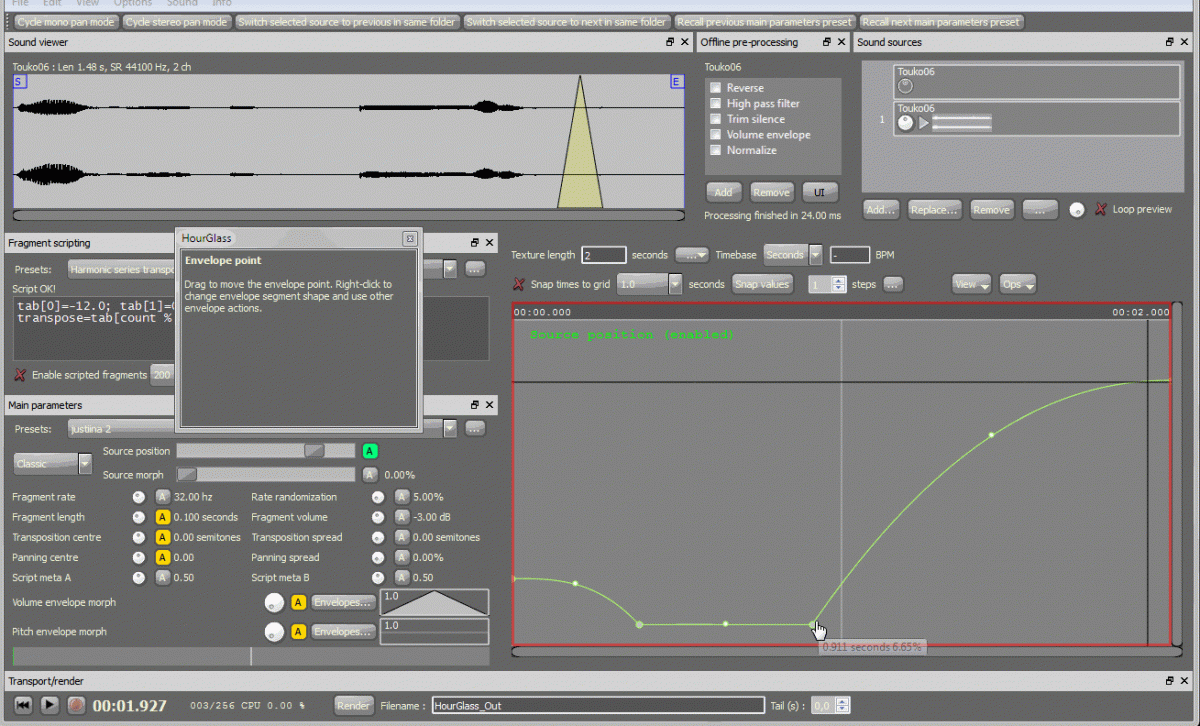Click the UI button in Offline pre-processing

point(820,191)
